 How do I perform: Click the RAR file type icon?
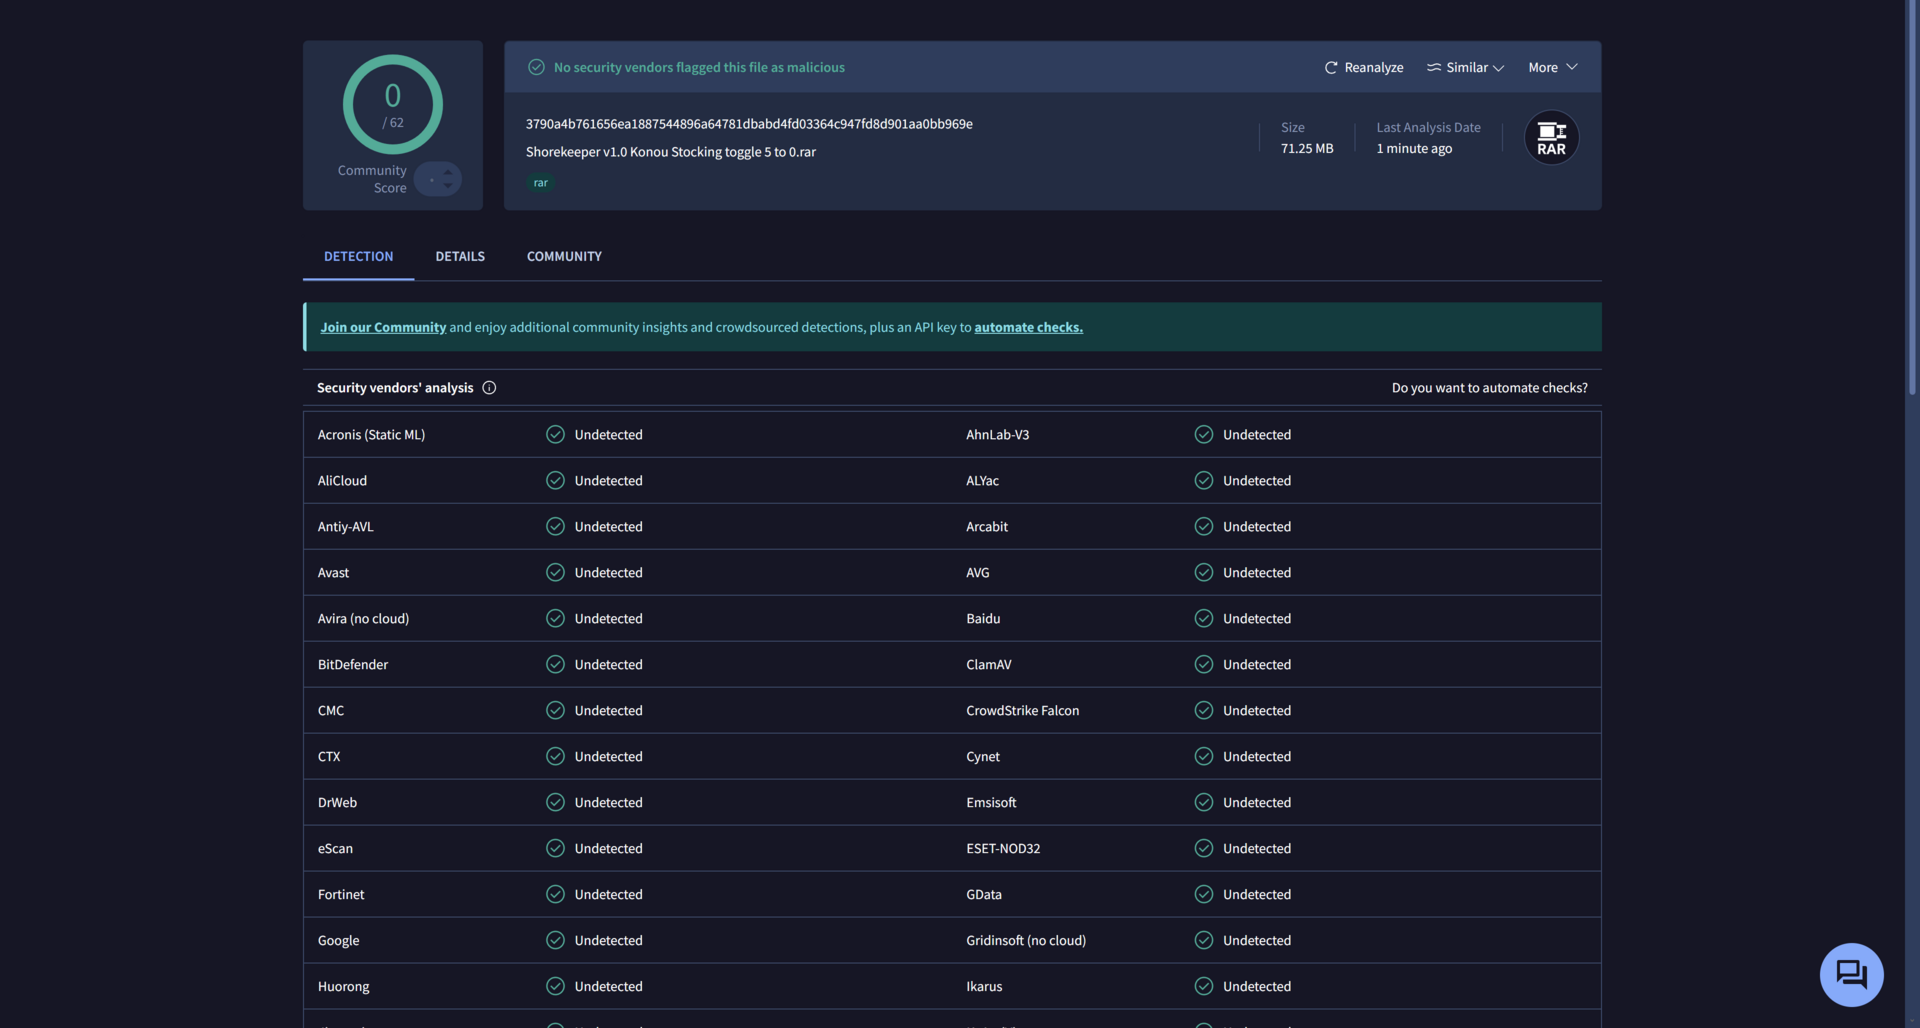[x=1551, y=138]
